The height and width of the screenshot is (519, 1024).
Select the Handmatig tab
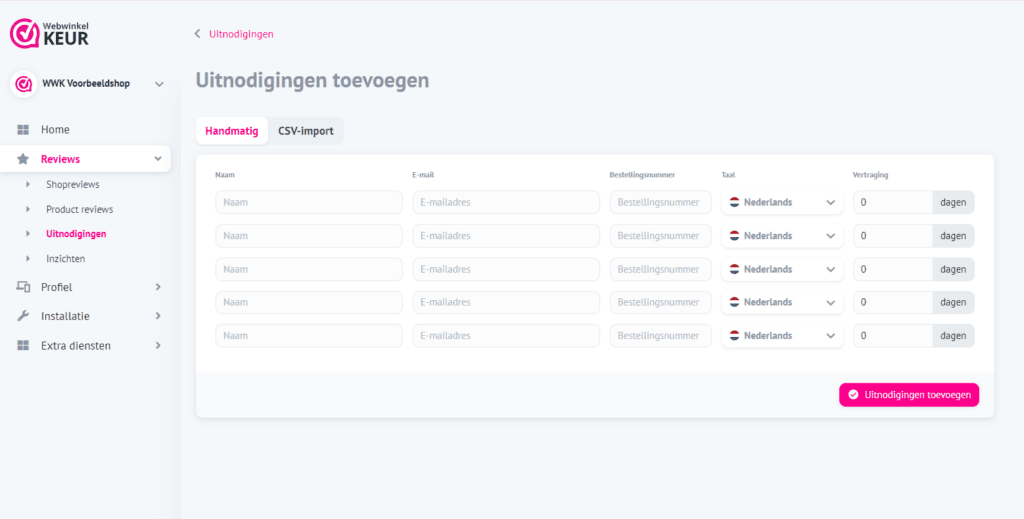click(x=231, y=131)
